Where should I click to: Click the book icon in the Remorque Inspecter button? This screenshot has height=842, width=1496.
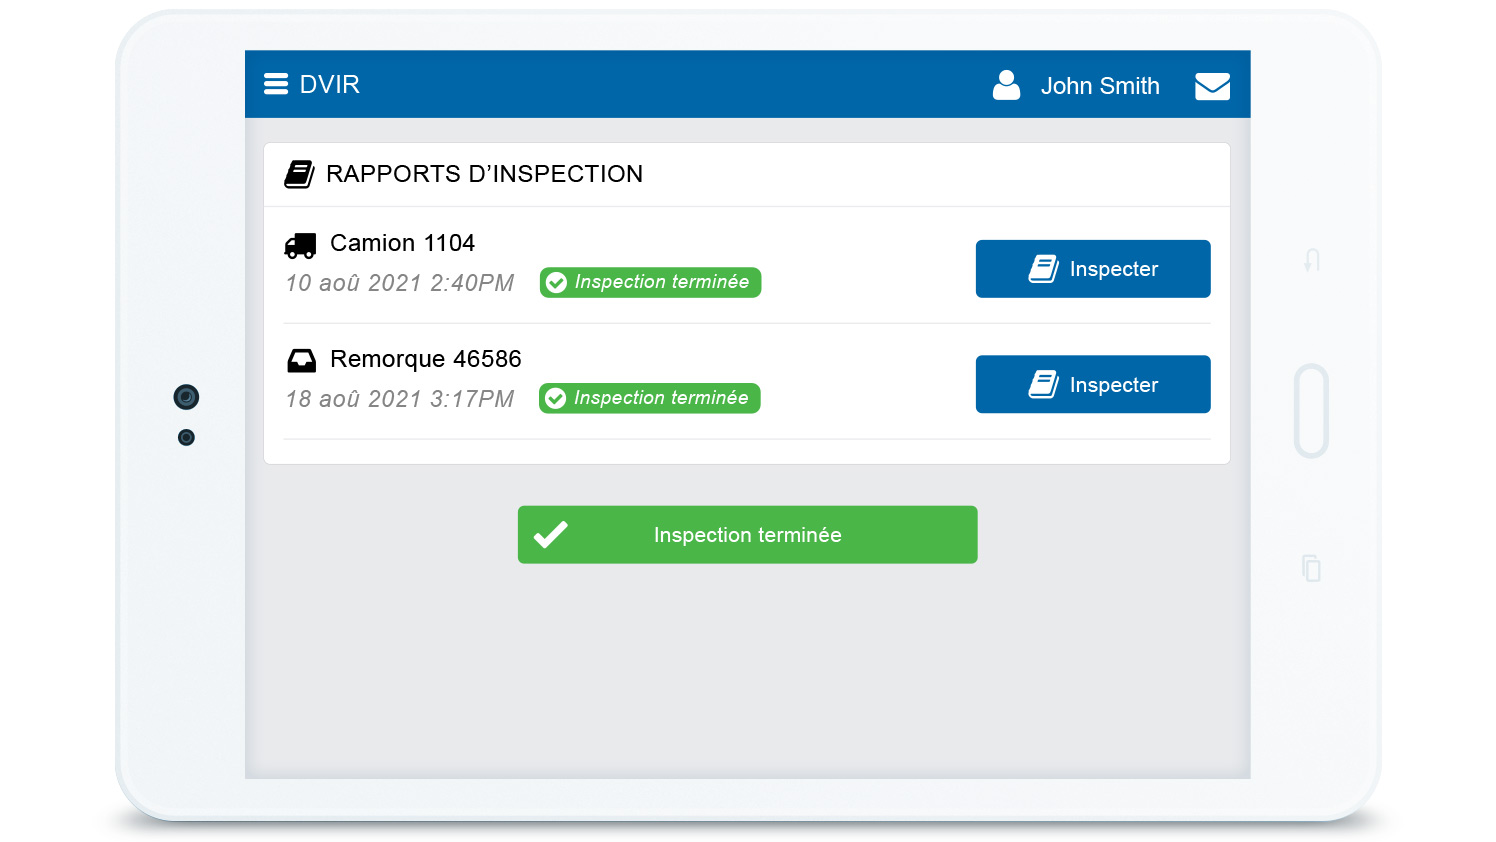[1043, 385]
